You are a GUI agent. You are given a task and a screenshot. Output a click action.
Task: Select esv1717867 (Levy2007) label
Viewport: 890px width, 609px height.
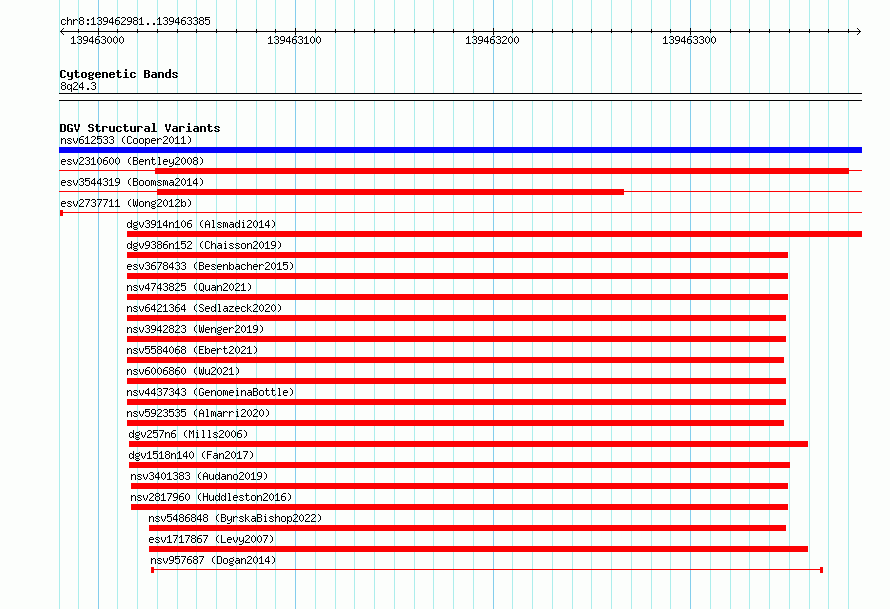211,539
